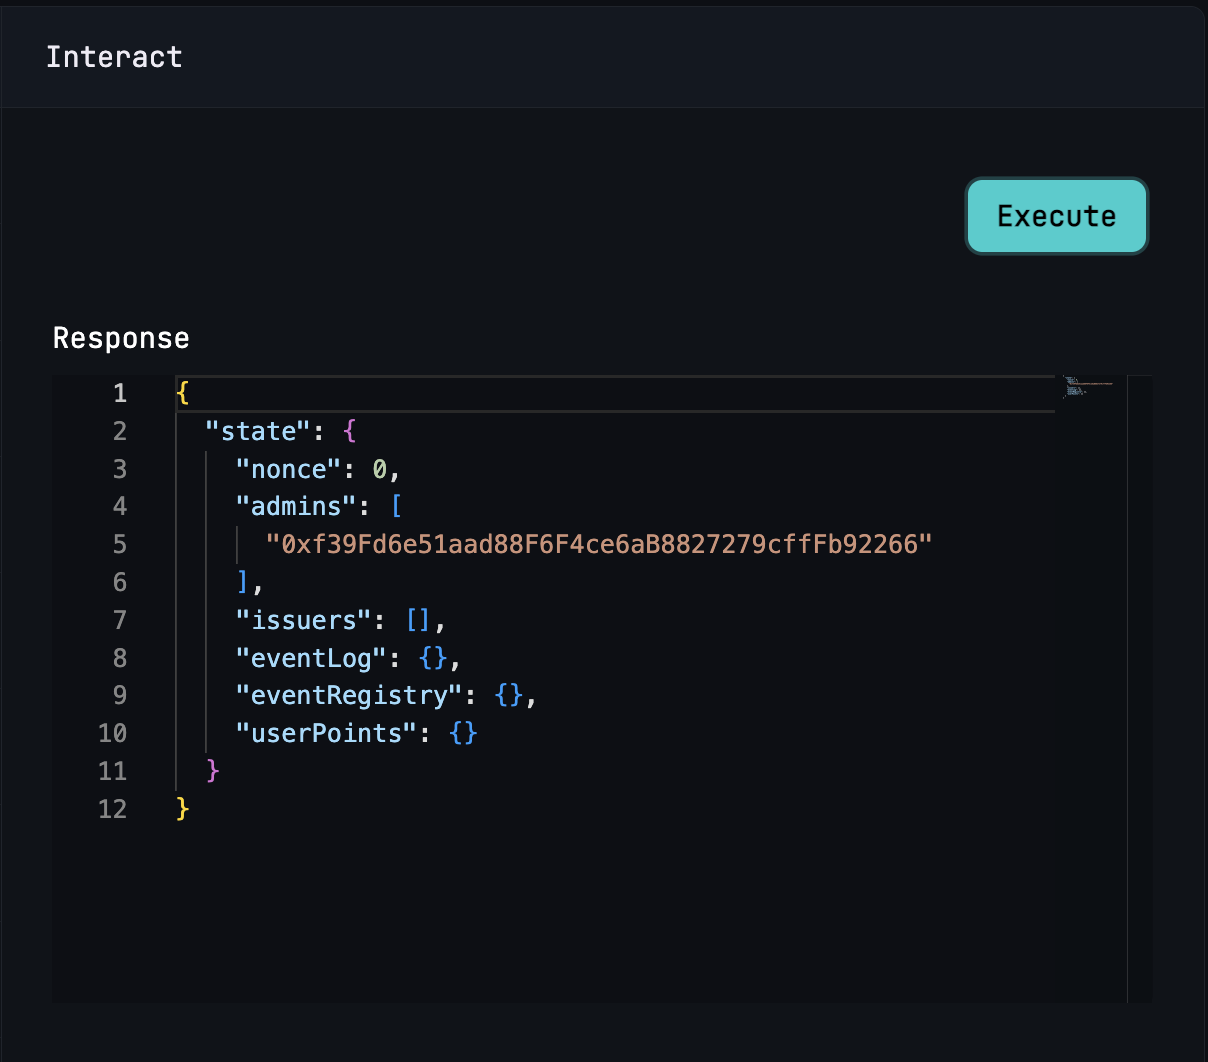Click the empty braces after eventRegistry
Screen dimensions: 1208x1062
click(509, 695)
